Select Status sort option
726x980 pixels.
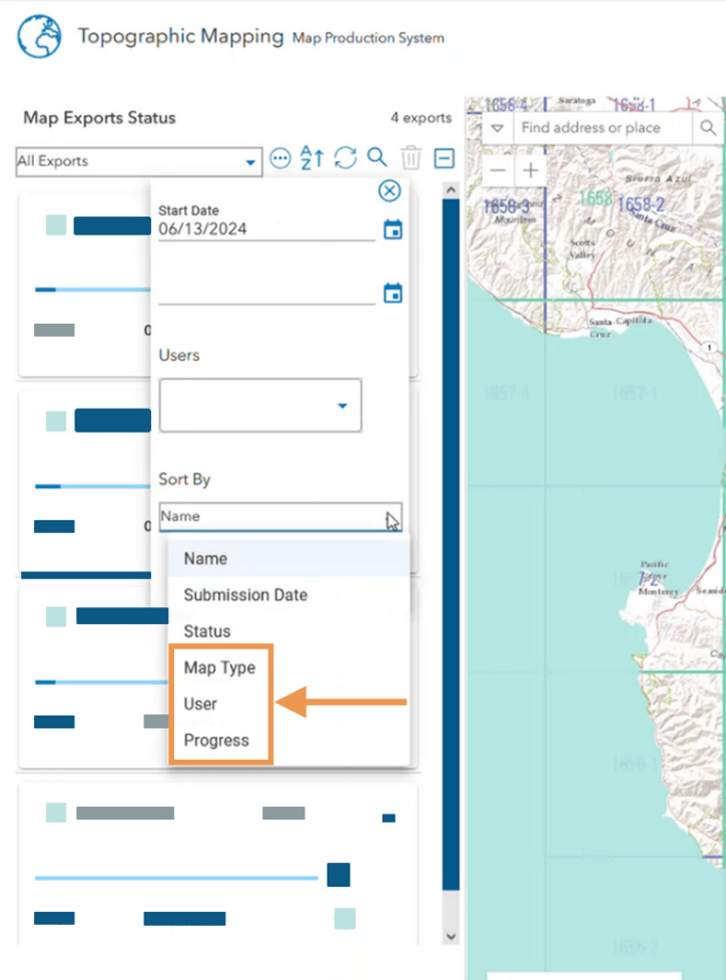(x=289, y=631)
